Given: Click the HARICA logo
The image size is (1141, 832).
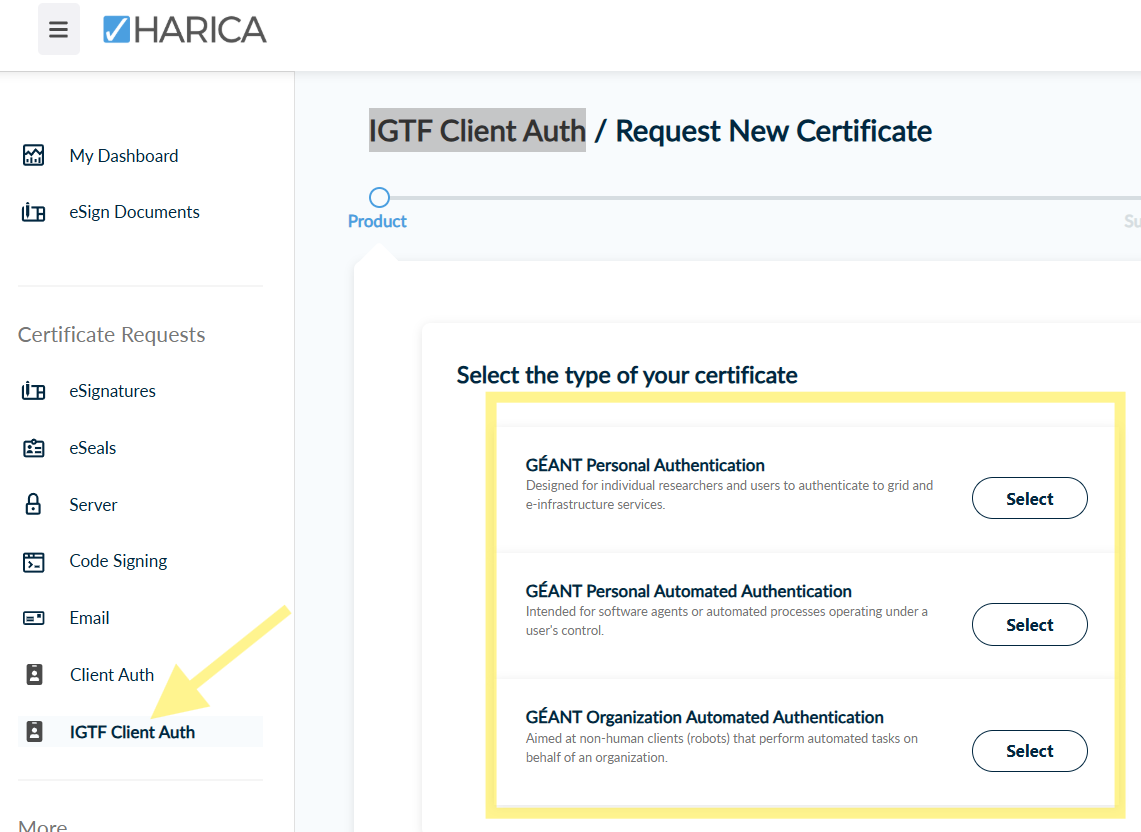Looking at the screenshot, I should tap(185, 30).
